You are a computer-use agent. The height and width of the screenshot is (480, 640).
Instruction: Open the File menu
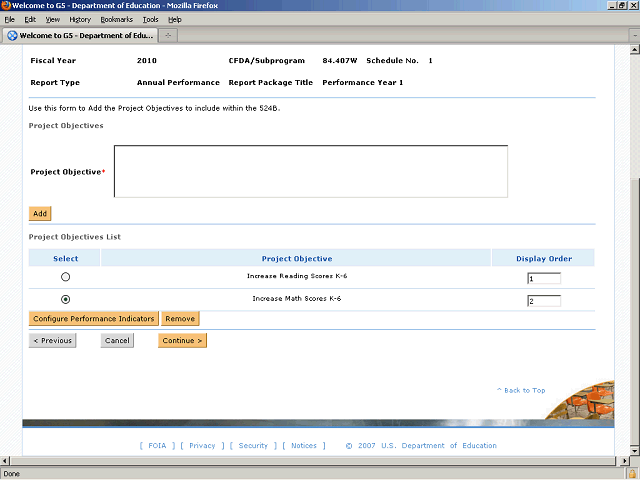[x=9, y=20]
